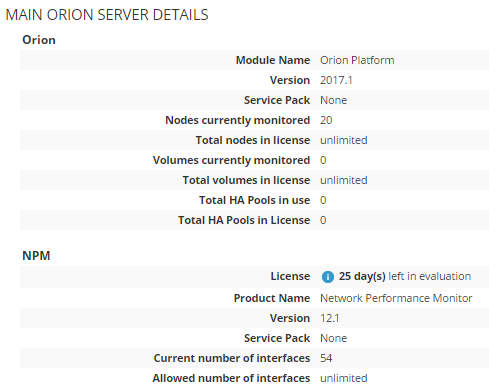This screenshot has height=389, width=489.
Task: Select the Orion version value '2017.1'
Action: (336, 80)
